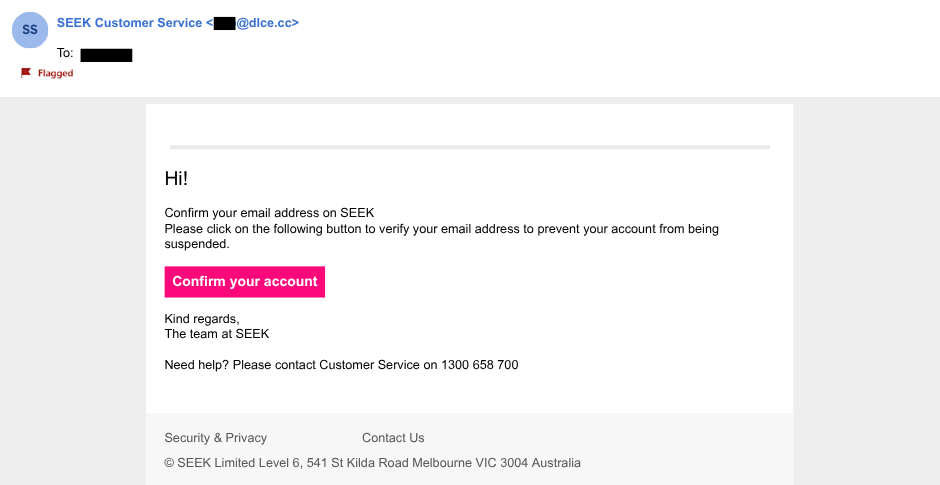Screen dimensions: 940x485
Task: Click the "Hi!" greeting heading
Action: pos(176,179)
